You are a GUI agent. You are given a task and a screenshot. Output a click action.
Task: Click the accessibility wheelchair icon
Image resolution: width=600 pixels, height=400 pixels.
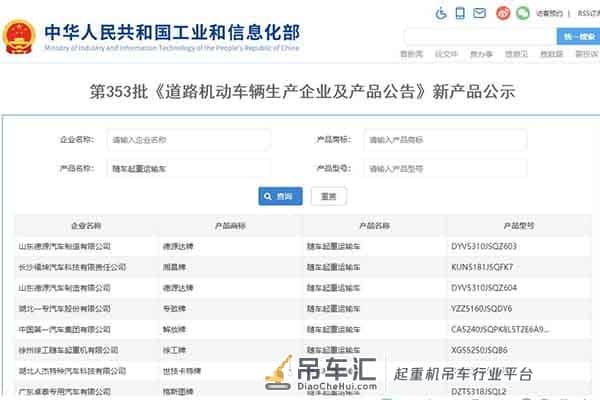coord(441,14)
